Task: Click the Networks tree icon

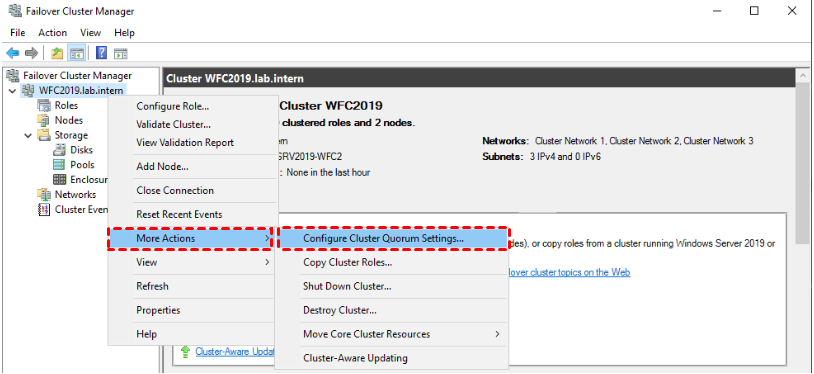Action: click(x=44, y=195)
